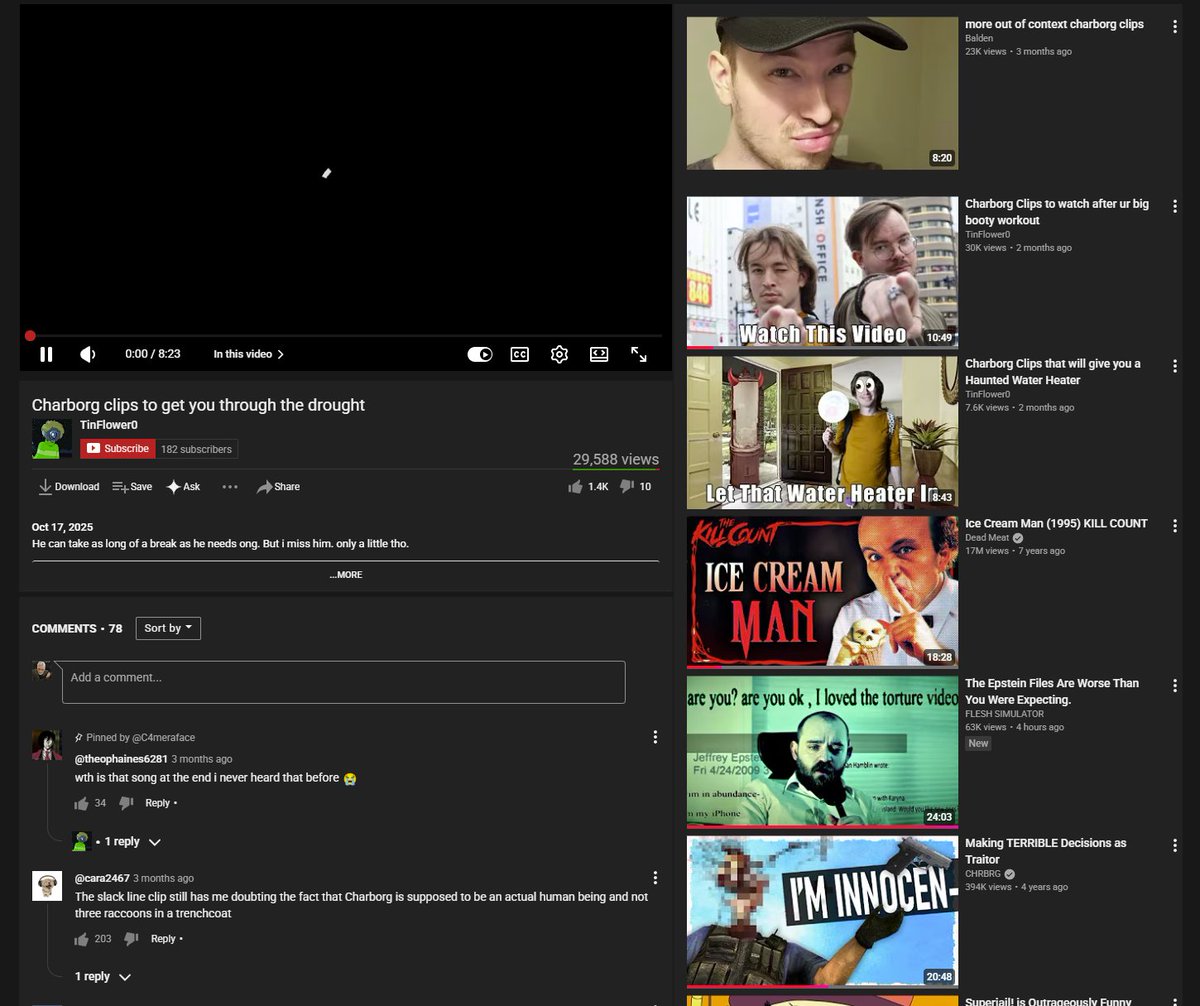Open @cara2467 profile avatar
This screenshot has height=1006, width=1200.
coord(47,885)
